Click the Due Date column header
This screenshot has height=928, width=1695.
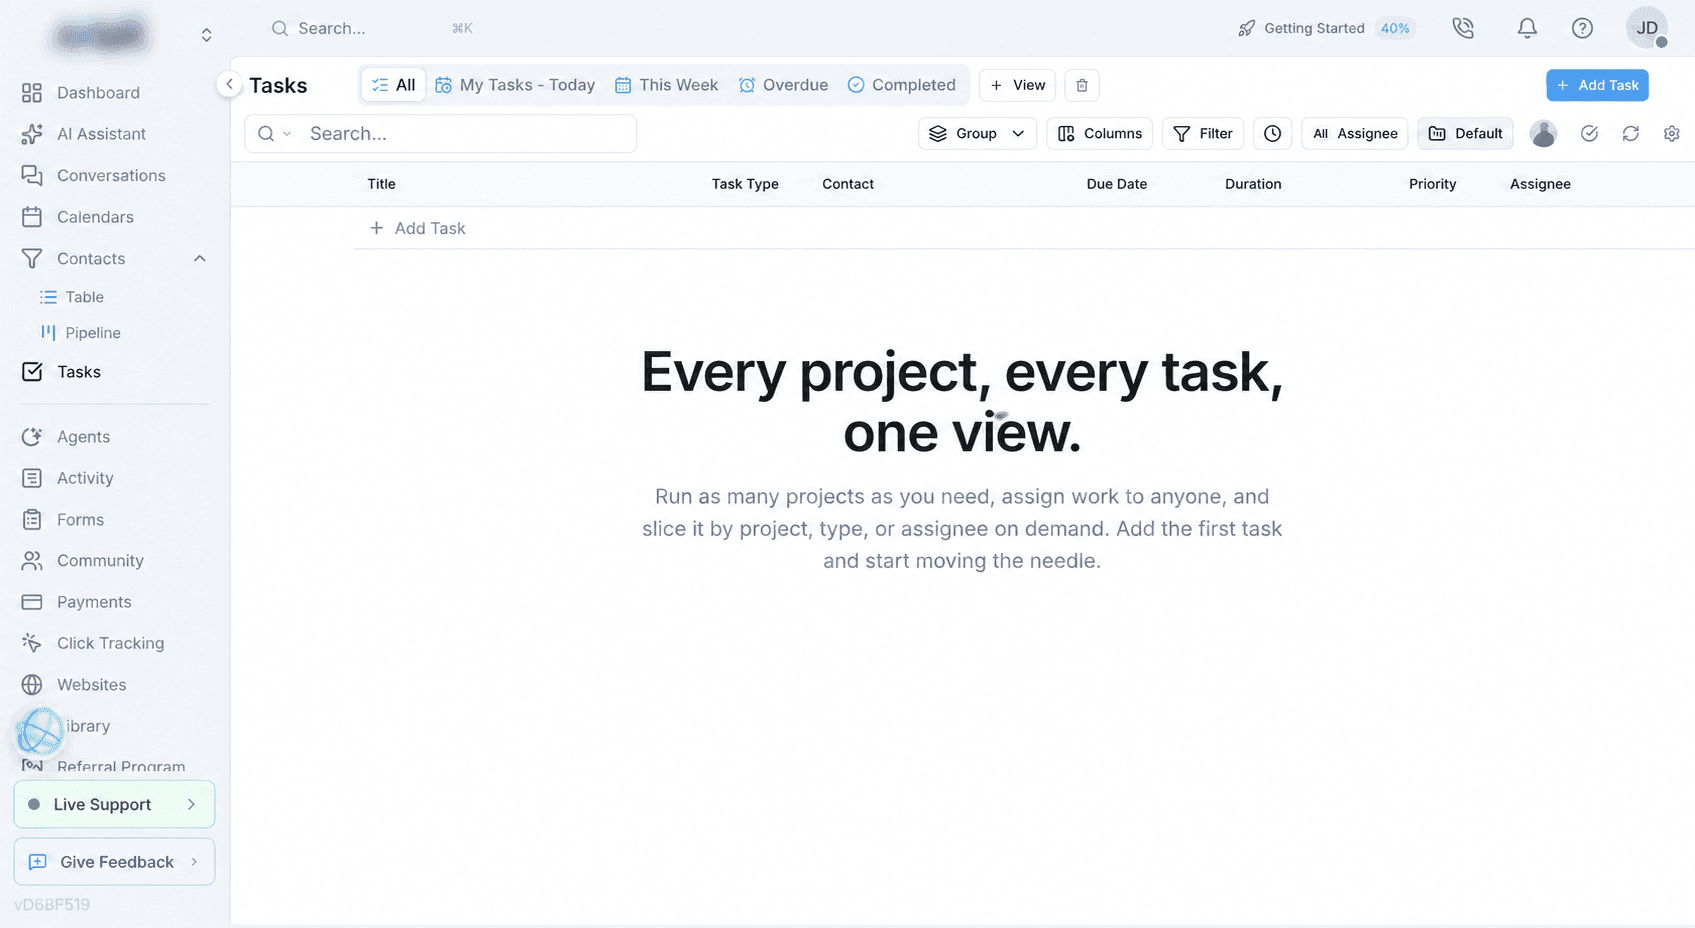[x=1117, y=184]
